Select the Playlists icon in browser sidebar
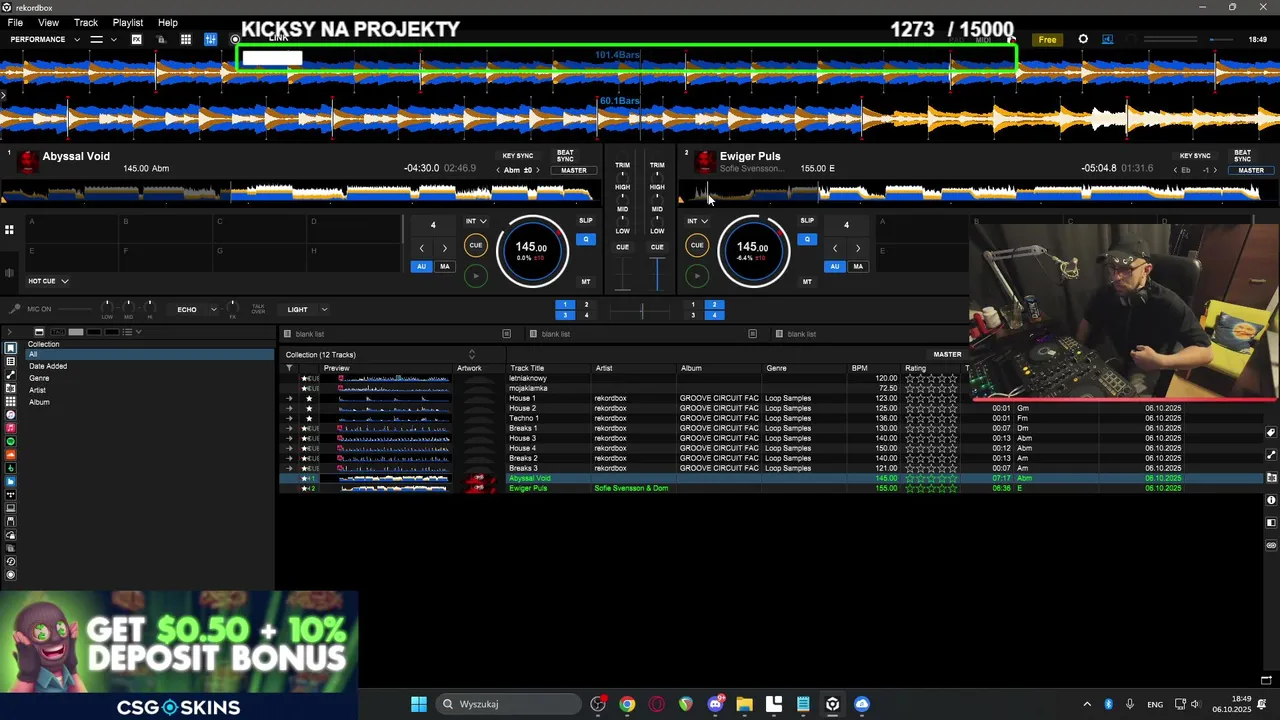Viewport: 1280px width, 720px height. click(11, 361)
